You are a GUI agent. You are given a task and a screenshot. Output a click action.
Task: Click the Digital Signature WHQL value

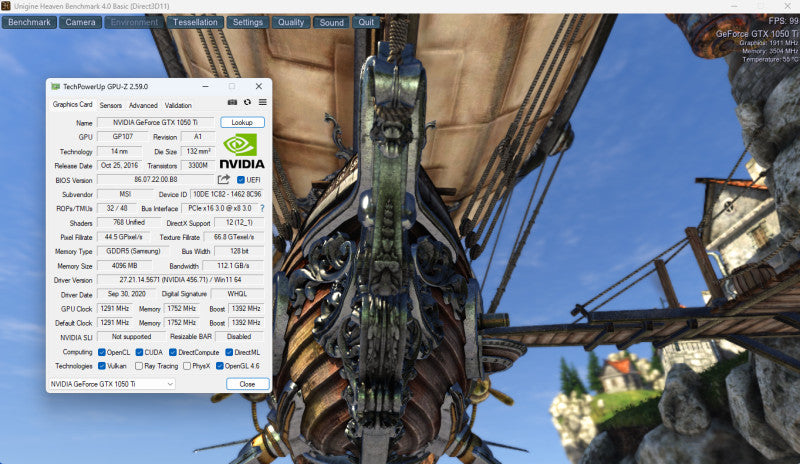click(x=237, y=294)
